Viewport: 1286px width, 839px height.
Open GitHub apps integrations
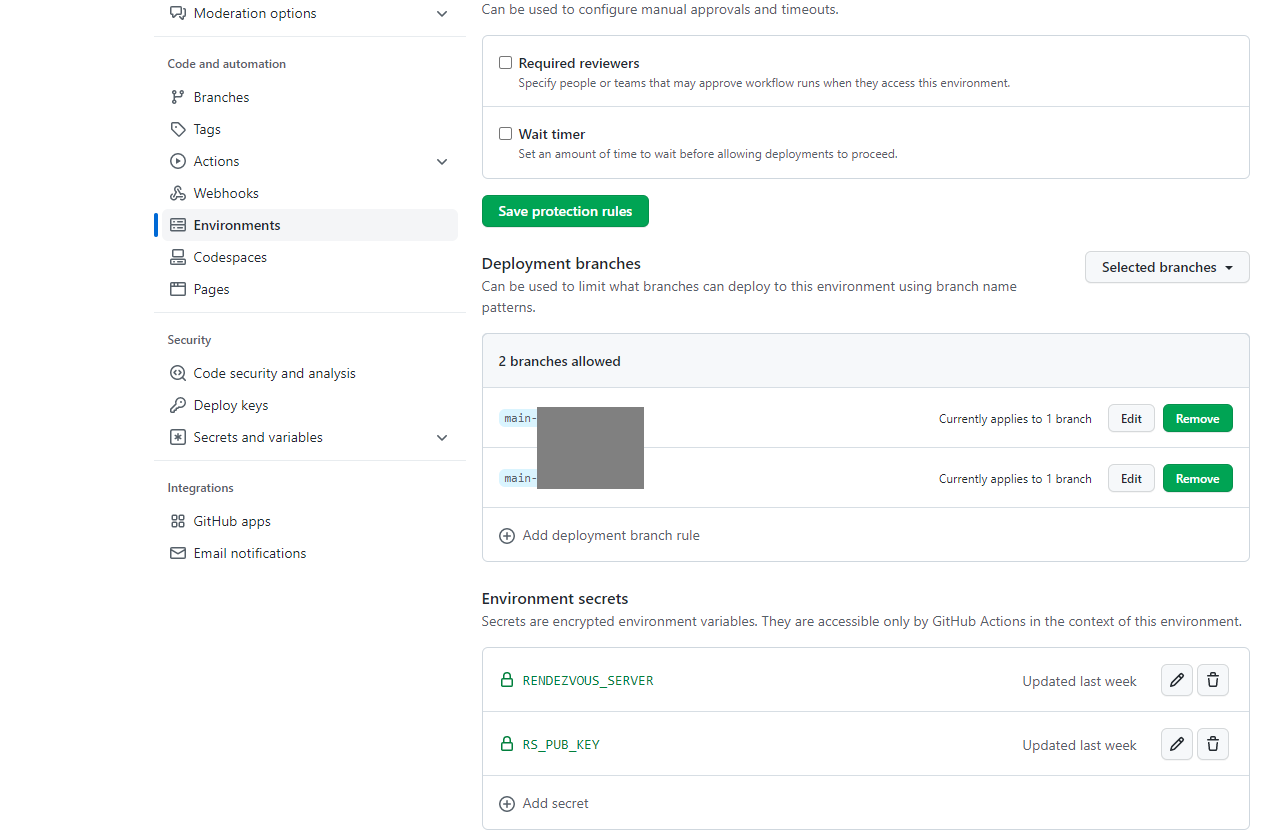click(x=231, y=521)
